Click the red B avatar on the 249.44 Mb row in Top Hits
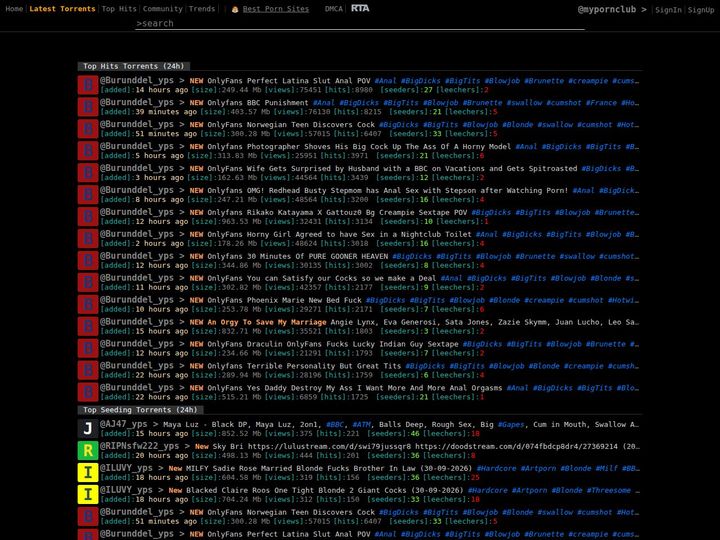The height and width of the screenshot is (540, 720). (x=88, y=85)
